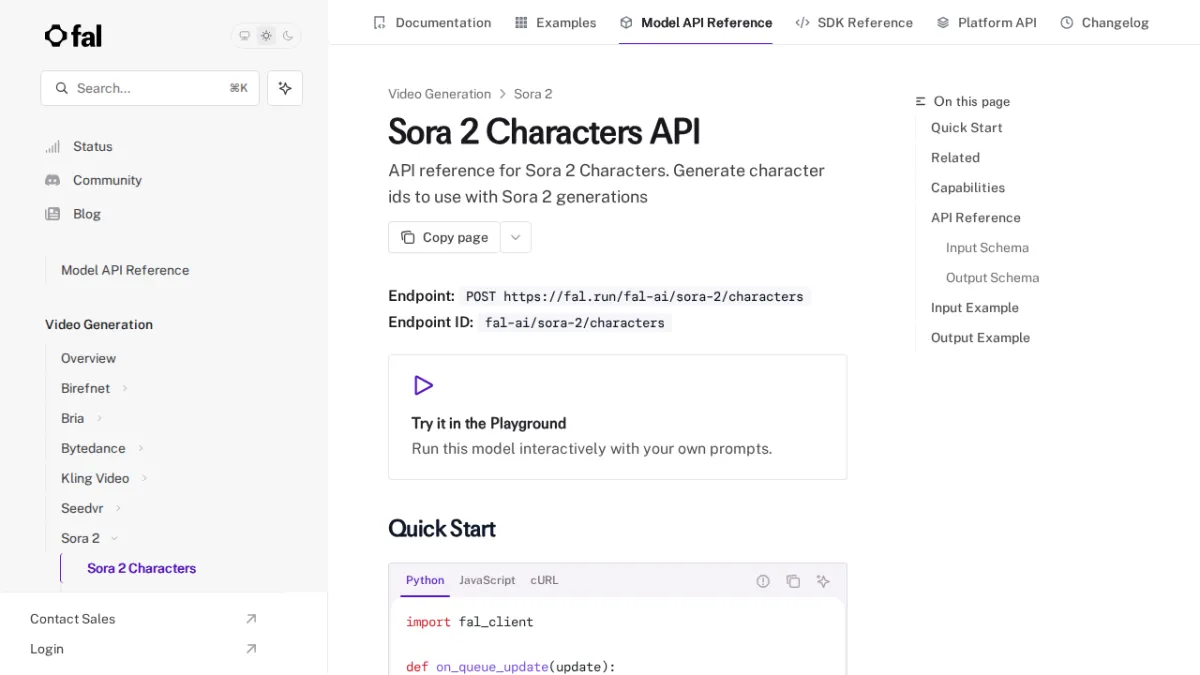Click the On this page list icon
The height and width of the screenshot is (675, 1200).
pos(921,101)
